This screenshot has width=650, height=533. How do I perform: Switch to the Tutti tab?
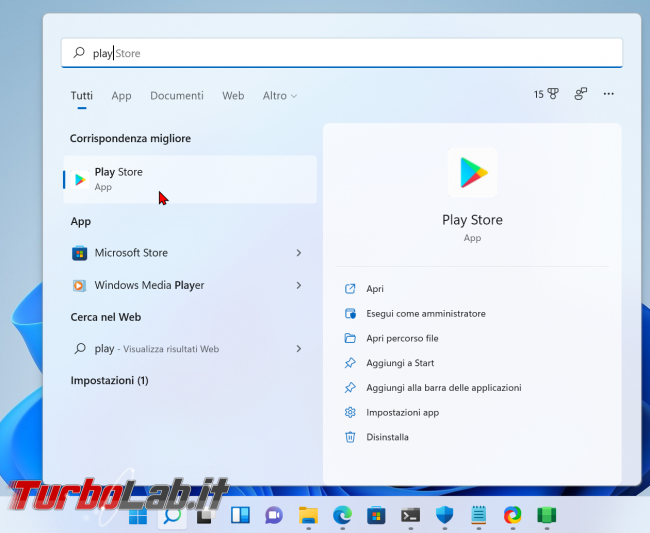pos(82,96)
